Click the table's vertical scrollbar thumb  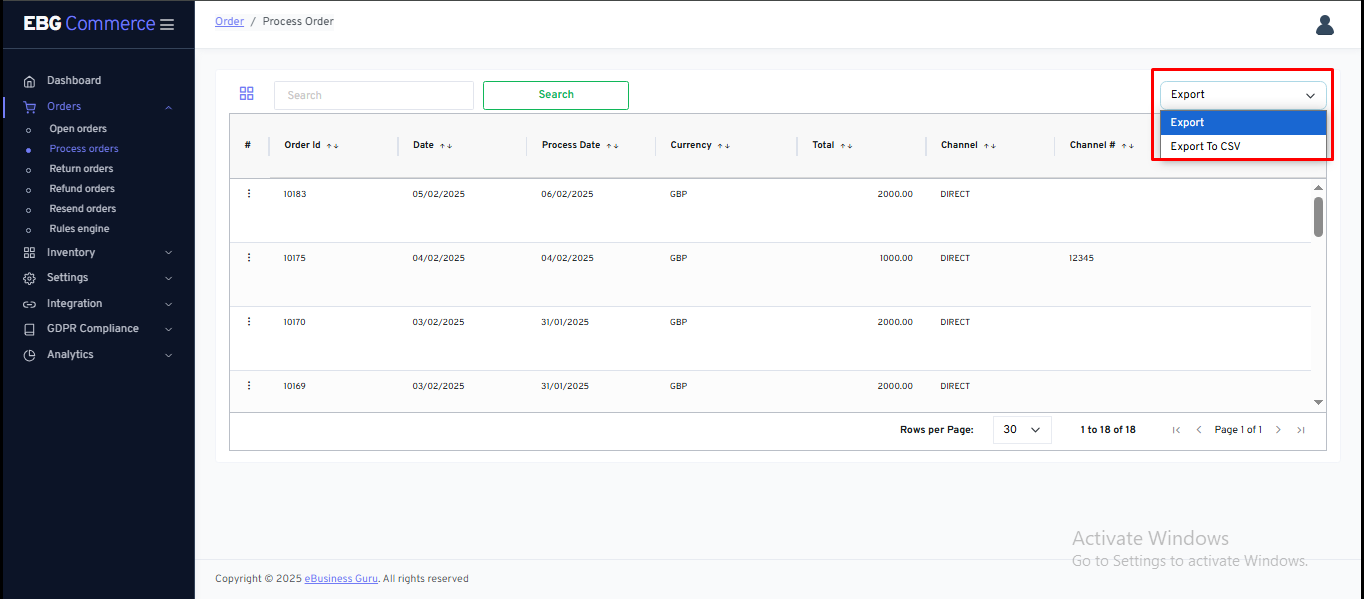pyautogui.click(x=1318, y=216)
